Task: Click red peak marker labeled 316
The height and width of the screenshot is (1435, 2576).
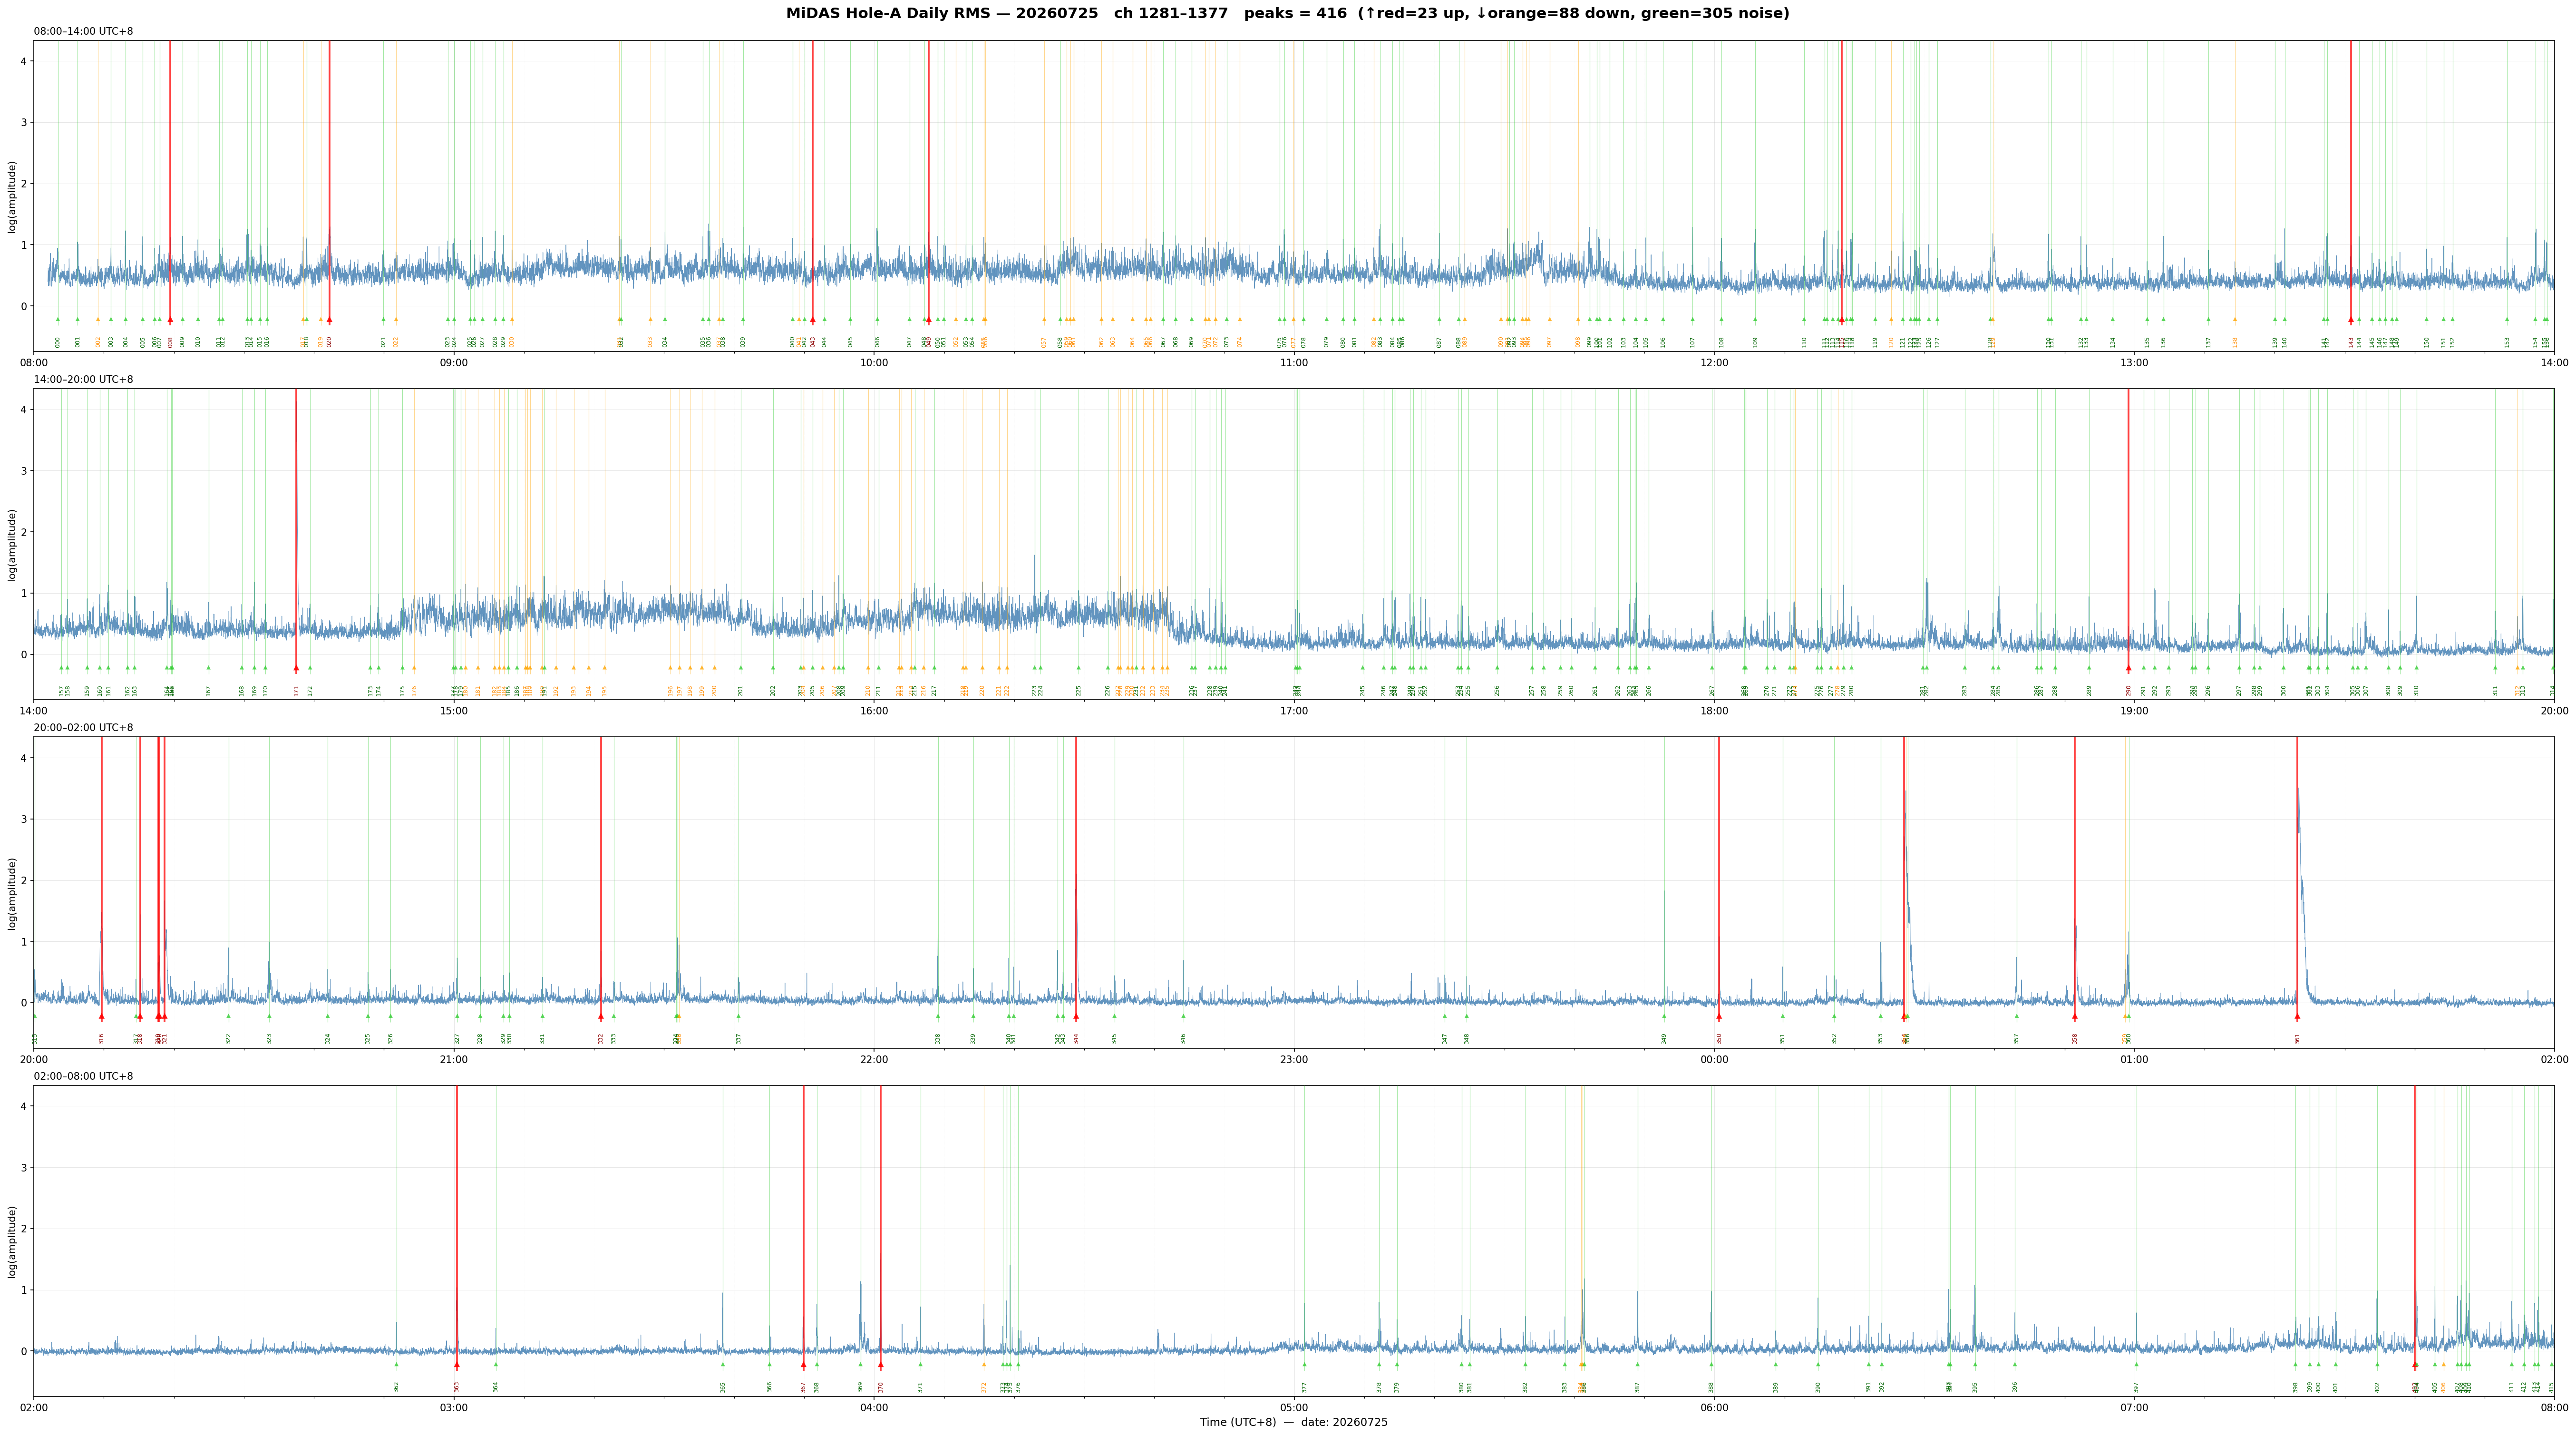Action: (101, 1017)
